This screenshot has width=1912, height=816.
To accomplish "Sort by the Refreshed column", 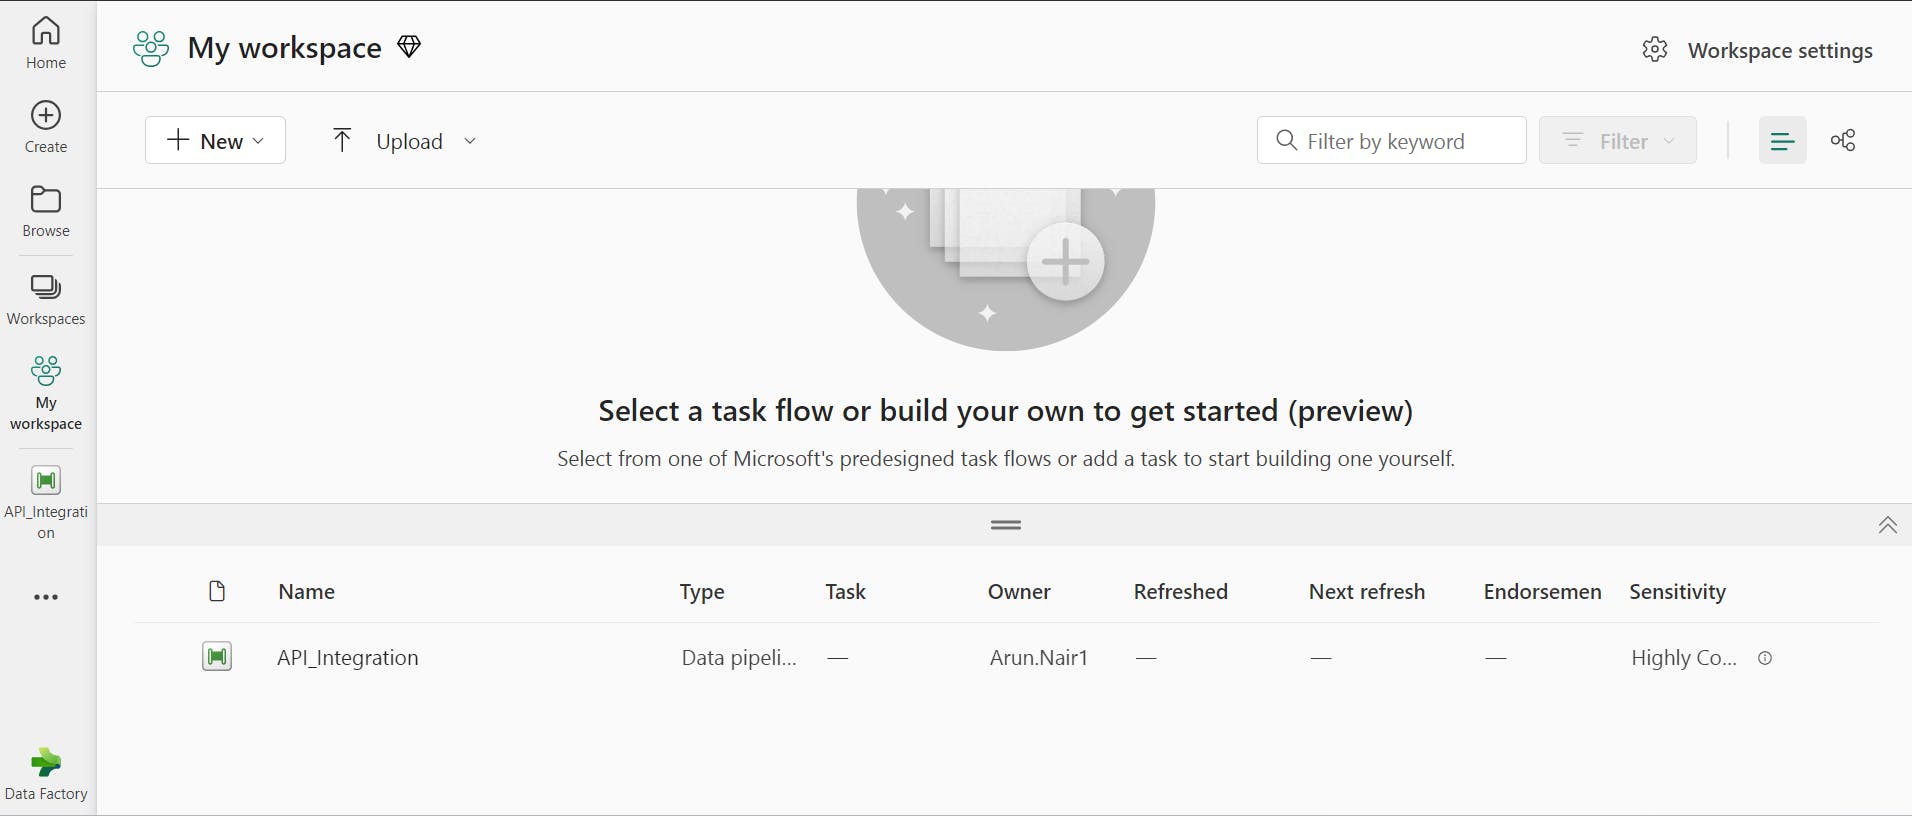I will [1180, 591].
